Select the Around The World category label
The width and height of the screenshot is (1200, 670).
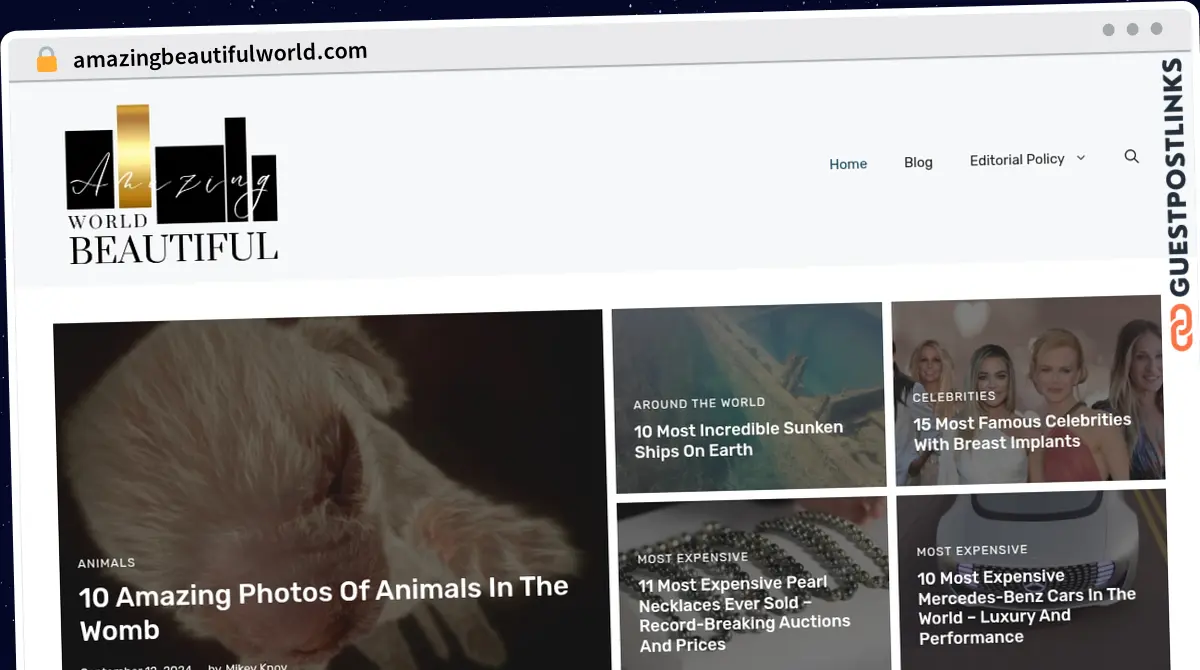[x=699, y=403]
